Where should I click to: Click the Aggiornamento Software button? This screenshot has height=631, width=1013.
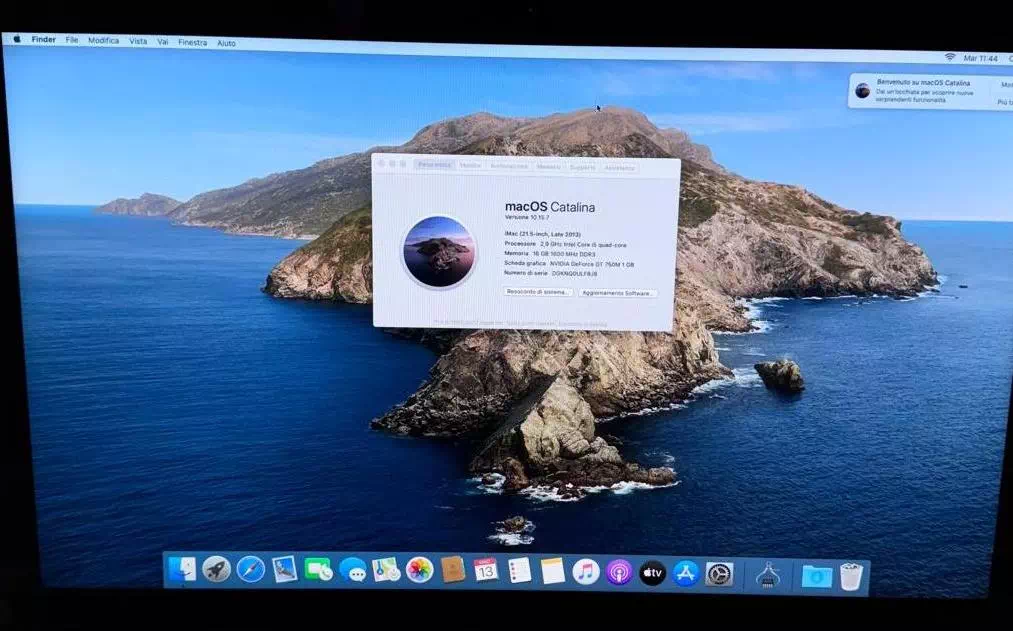(x=617, y=293)
